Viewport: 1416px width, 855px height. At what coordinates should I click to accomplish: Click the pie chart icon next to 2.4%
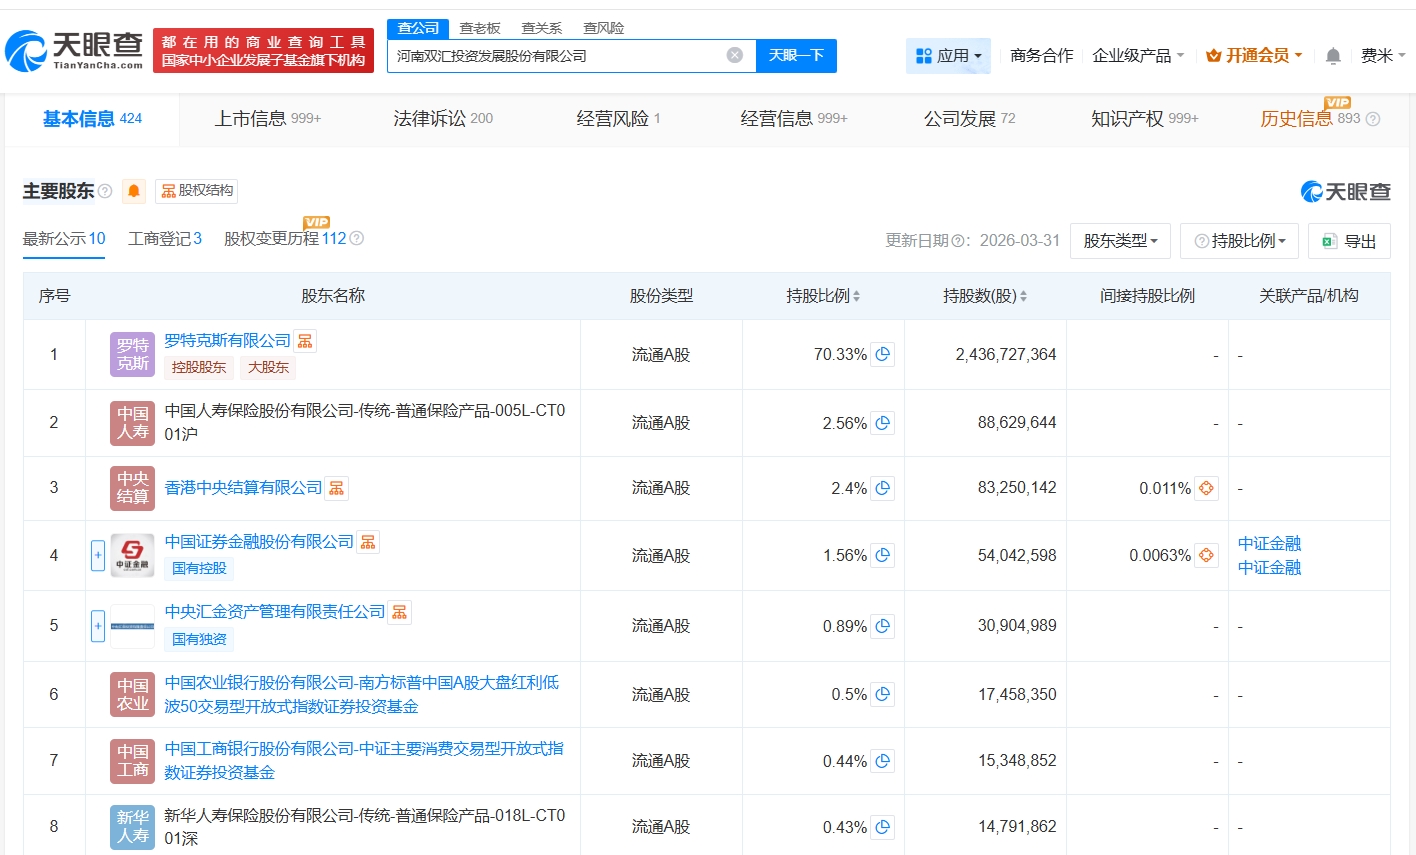[882, 488]
